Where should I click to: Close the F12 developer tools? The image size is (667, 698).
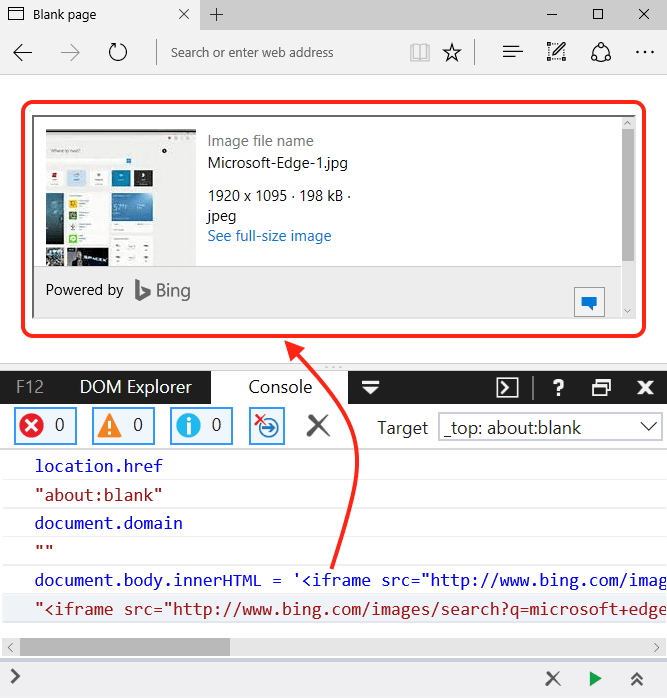tap(645, 387)
